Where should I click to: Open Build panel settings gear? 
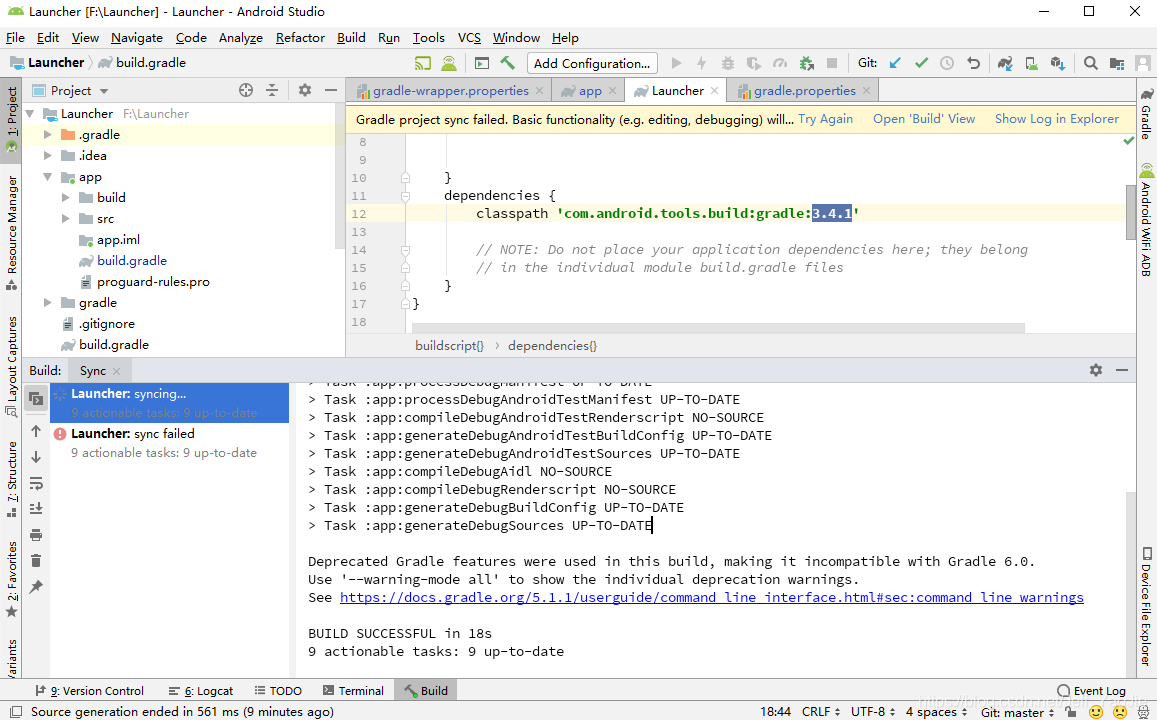(1096, 370)
